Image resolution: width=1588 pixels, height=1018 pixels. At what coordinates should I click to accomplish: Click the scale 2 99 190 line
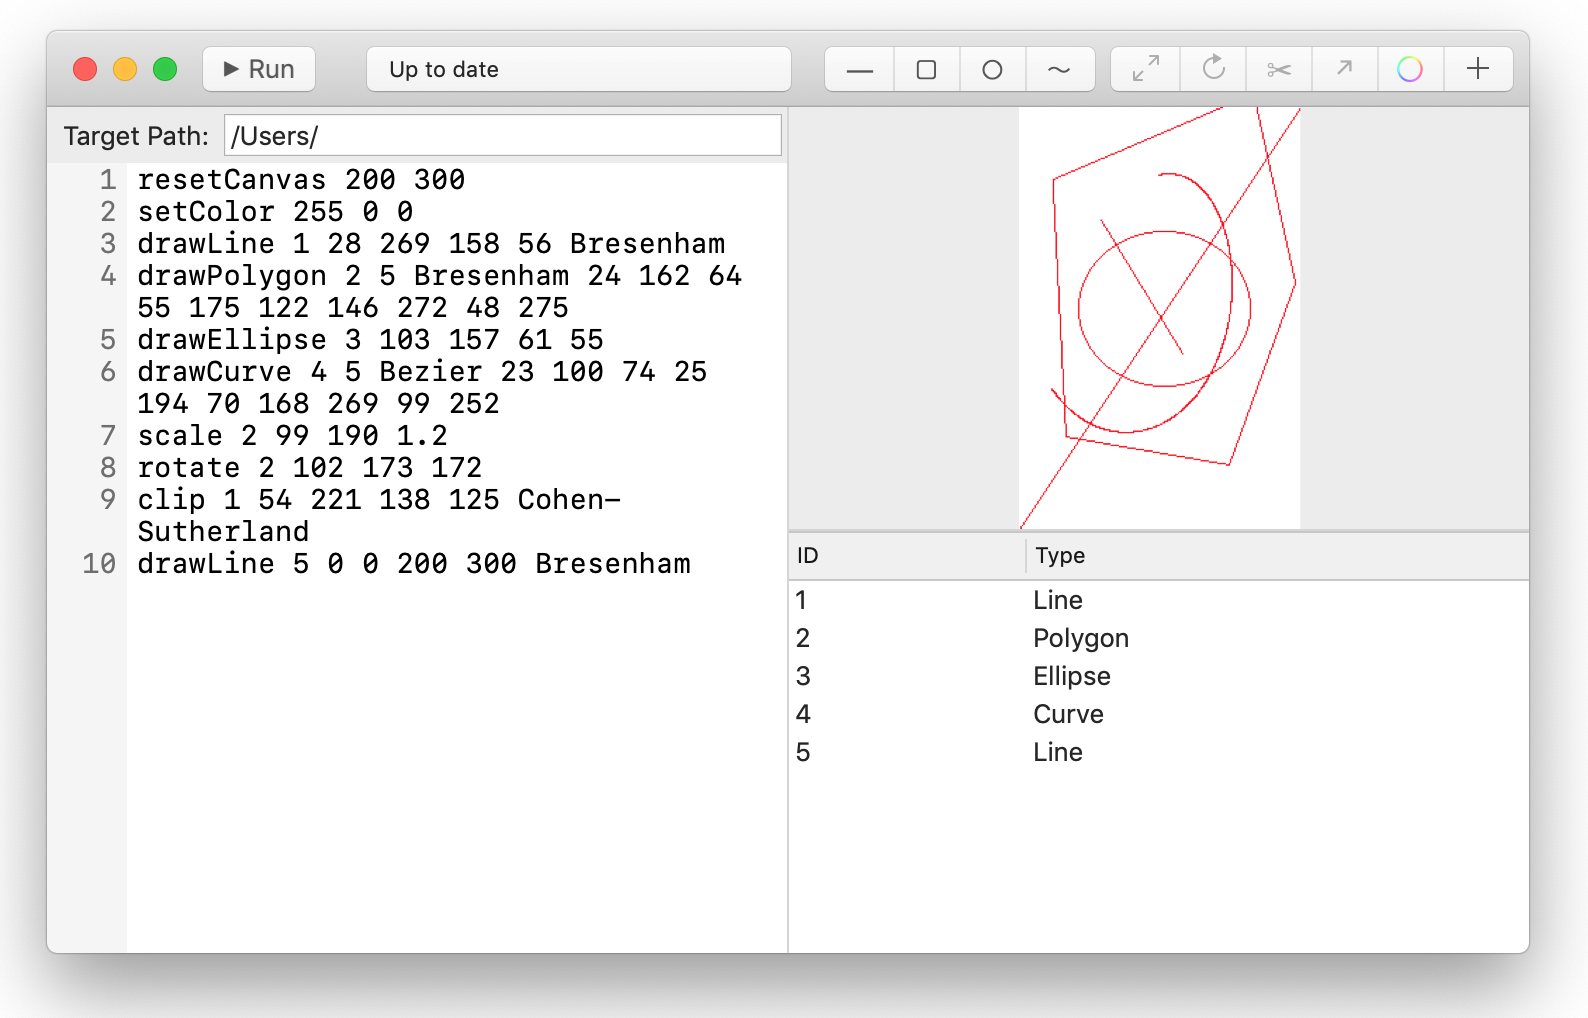(x=292, y=436)
